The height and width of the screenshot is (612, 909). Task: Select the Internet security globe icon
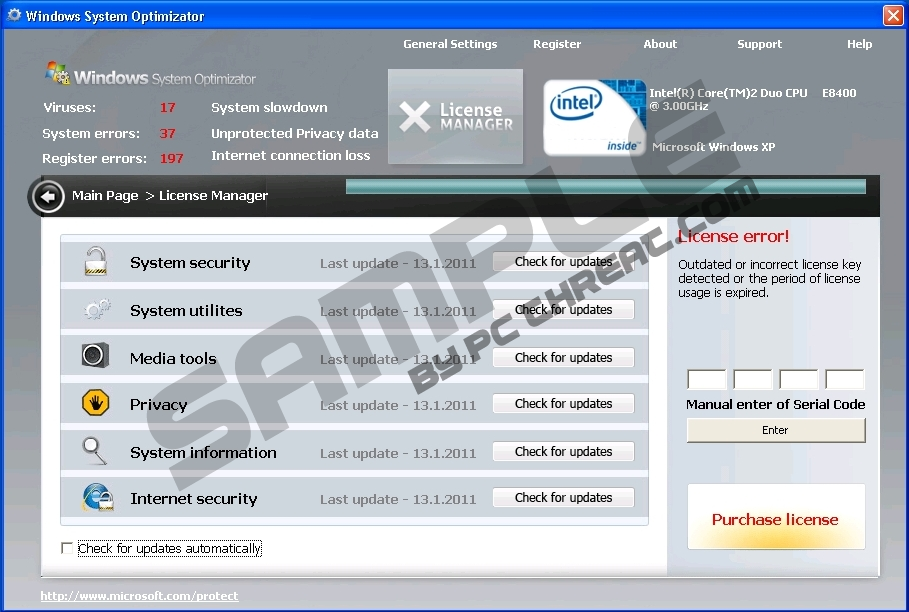tap(97, 497)
